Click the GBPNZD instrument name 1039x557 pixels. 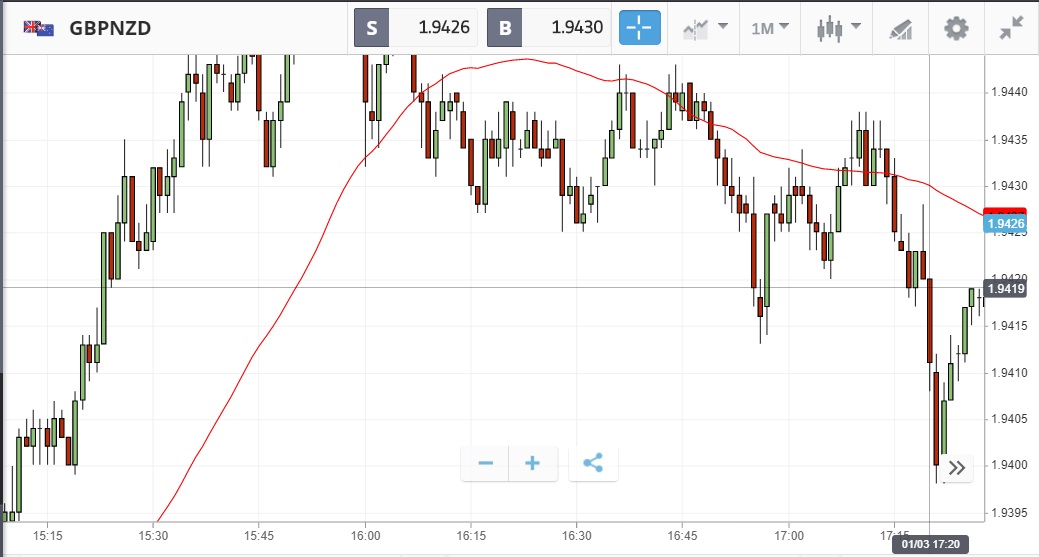(x=110, y=28)
